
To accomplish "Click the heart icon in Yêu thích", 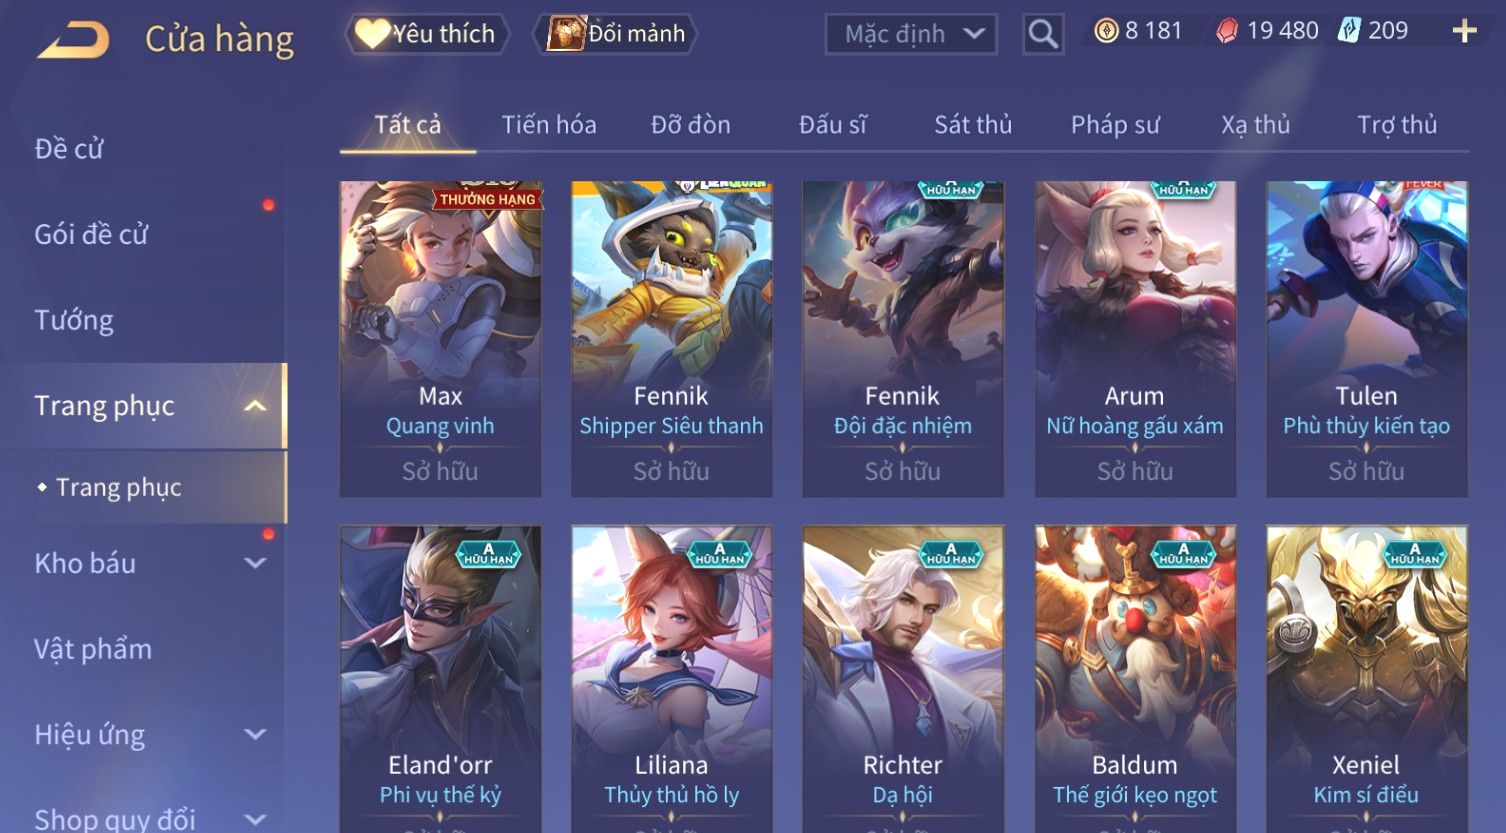I will pyautogui.click(x=372, y=34).
